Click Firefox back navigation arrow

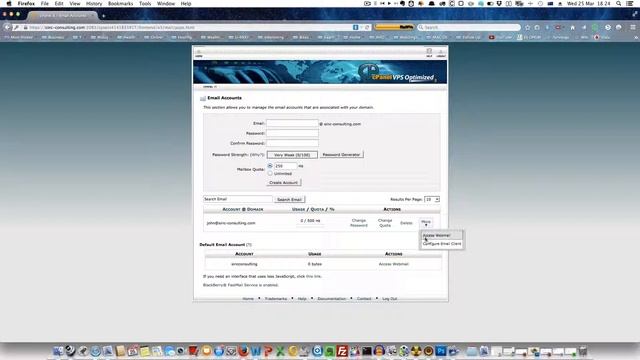pyautogui.click(x=7, y=27)
